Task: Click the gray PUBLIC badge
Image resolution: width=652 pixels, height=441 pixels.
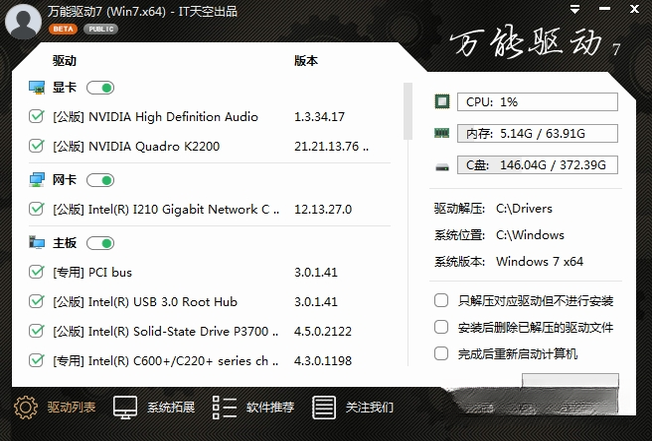Action: tap(101, 29)
